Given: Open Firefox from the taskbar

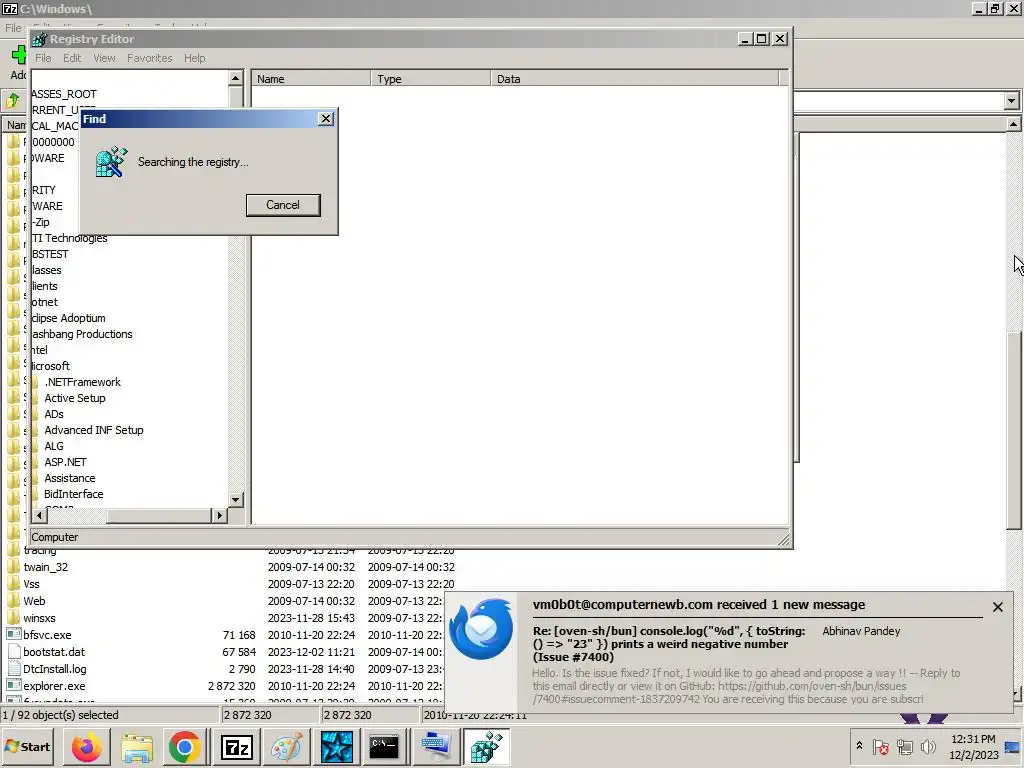Looking at the screenshot, I should click(x=86, y=747).
